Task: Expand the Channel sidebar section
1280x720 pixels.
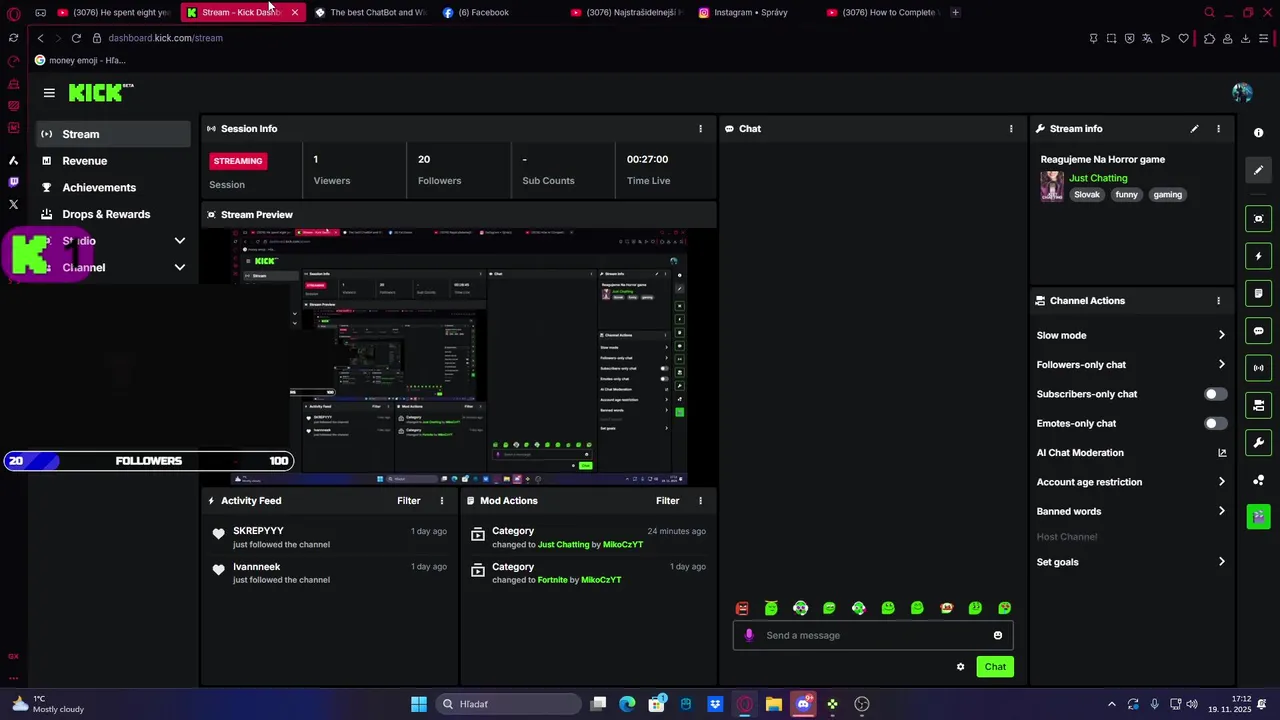Action: pos(180,268)
